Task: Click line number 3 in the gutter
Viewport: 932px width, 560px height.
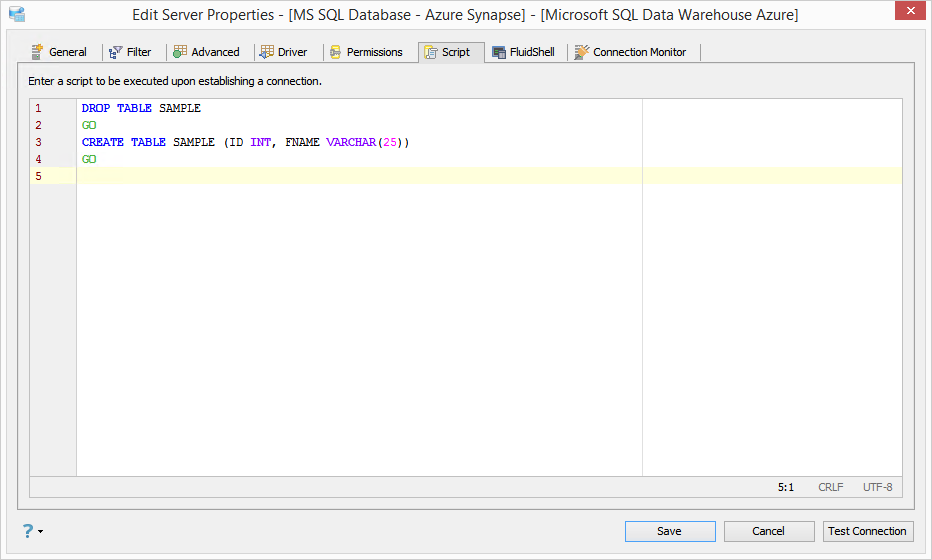Action: (38, 142)
